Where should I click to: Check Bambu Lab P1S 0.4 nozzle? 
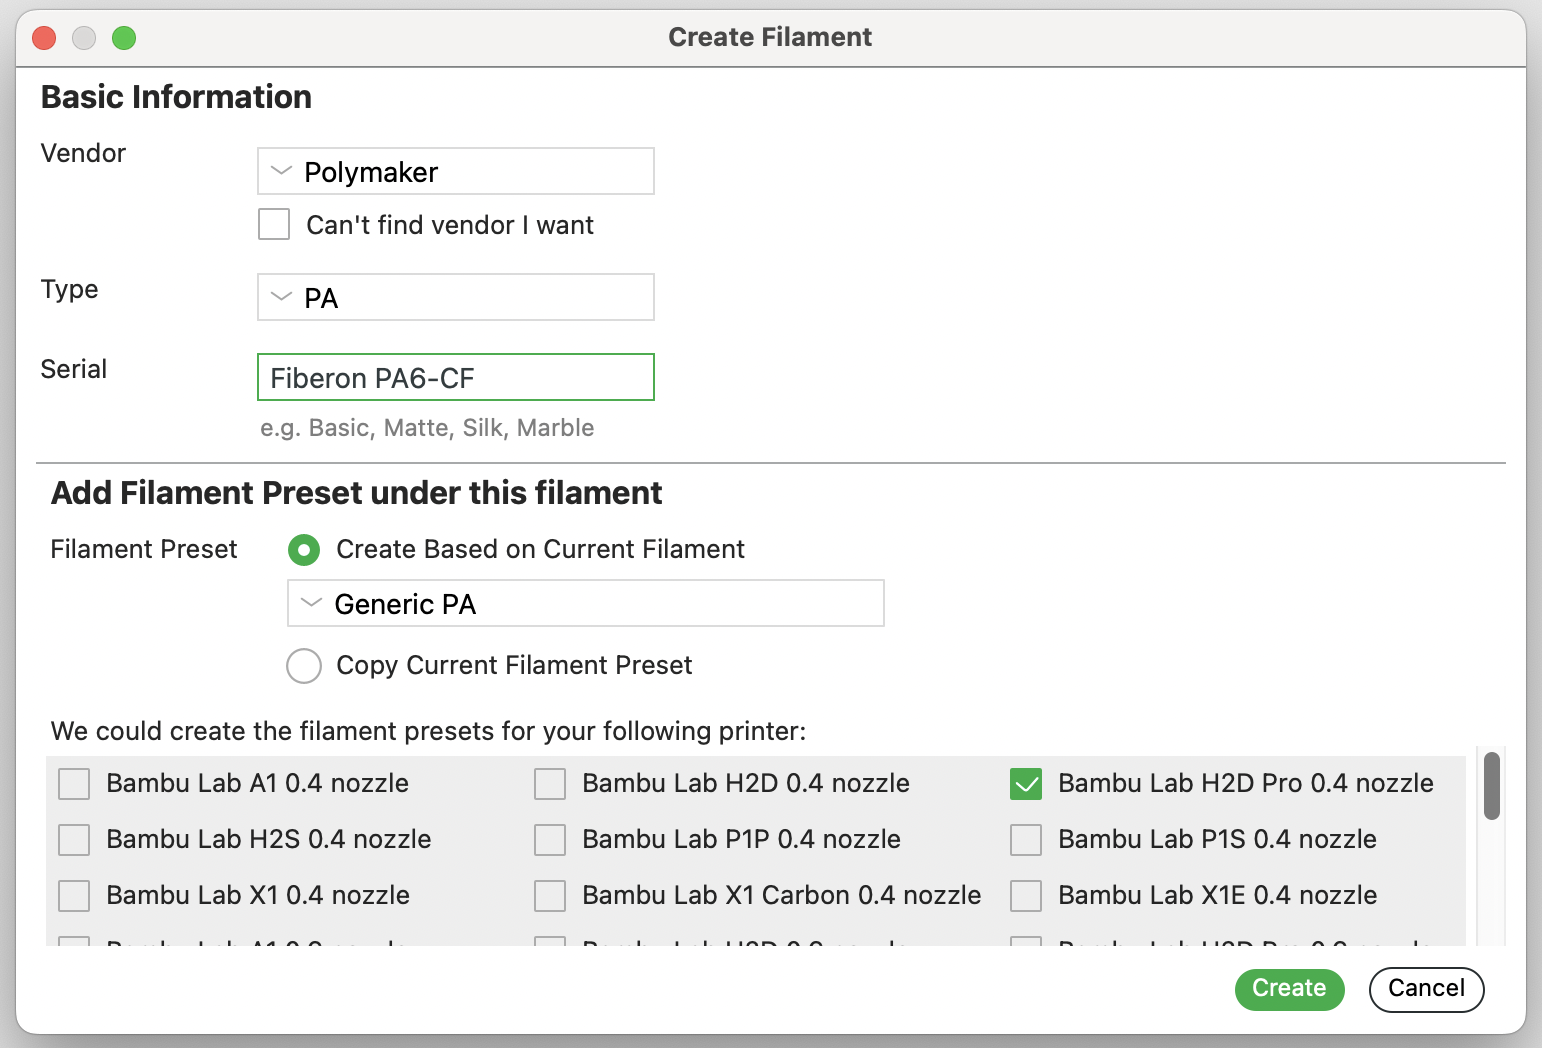[1025, 840]
